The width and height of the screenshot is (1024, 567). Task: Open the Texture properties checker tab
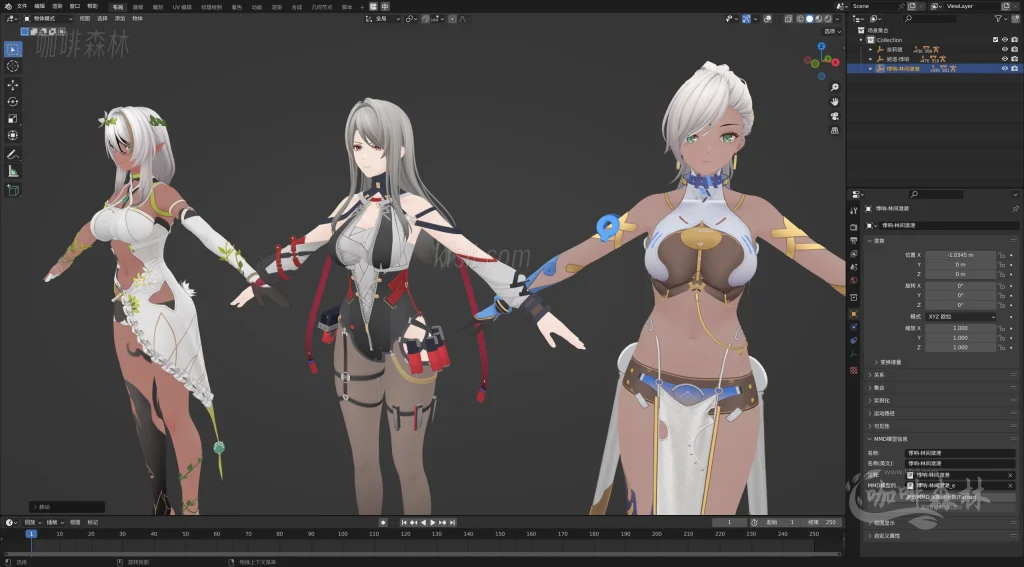click(x=854, y=370)
